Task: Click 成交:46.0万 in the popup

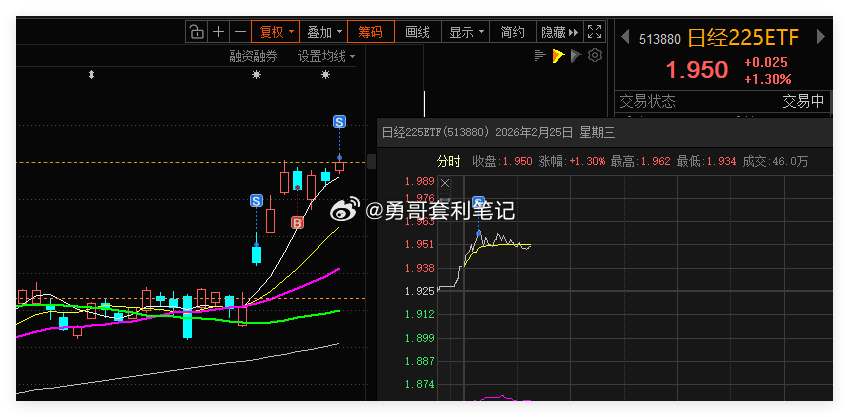Action: 775,161
